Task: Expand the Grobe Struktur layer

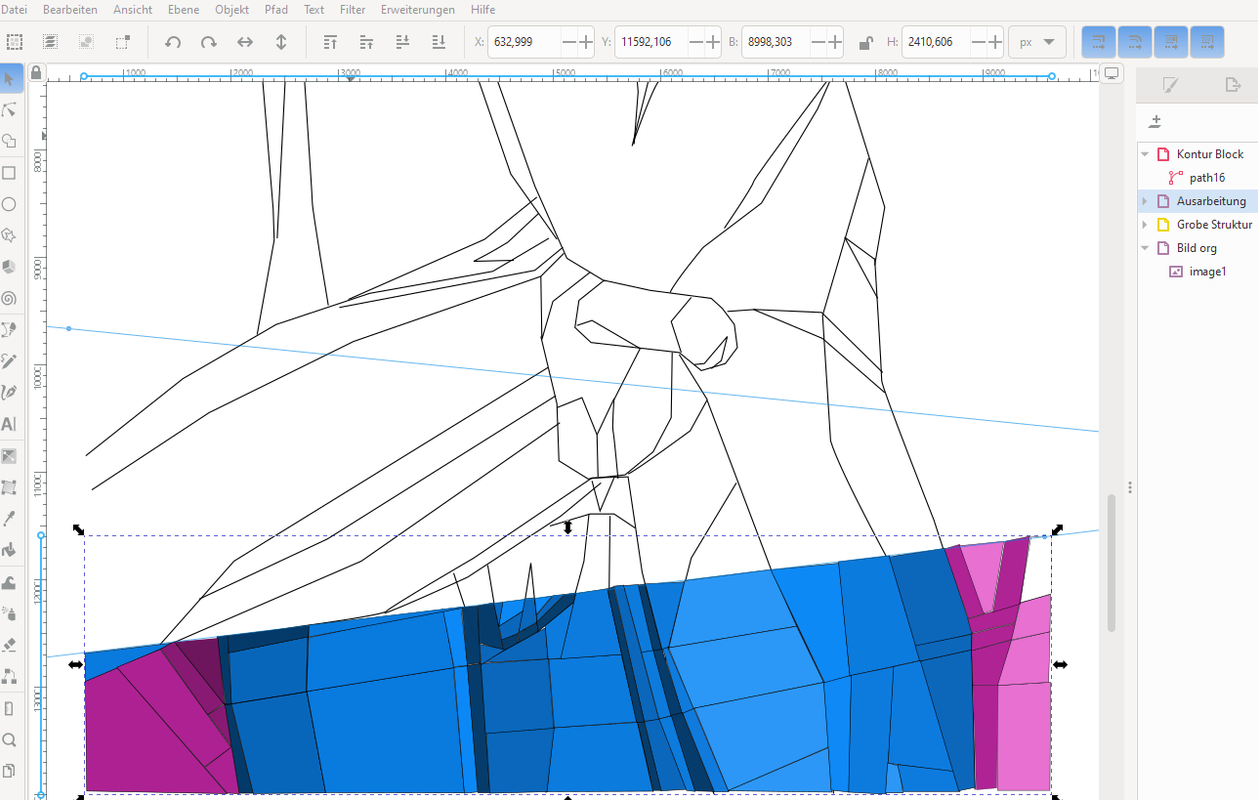Action: click(x=1145, y=224)
